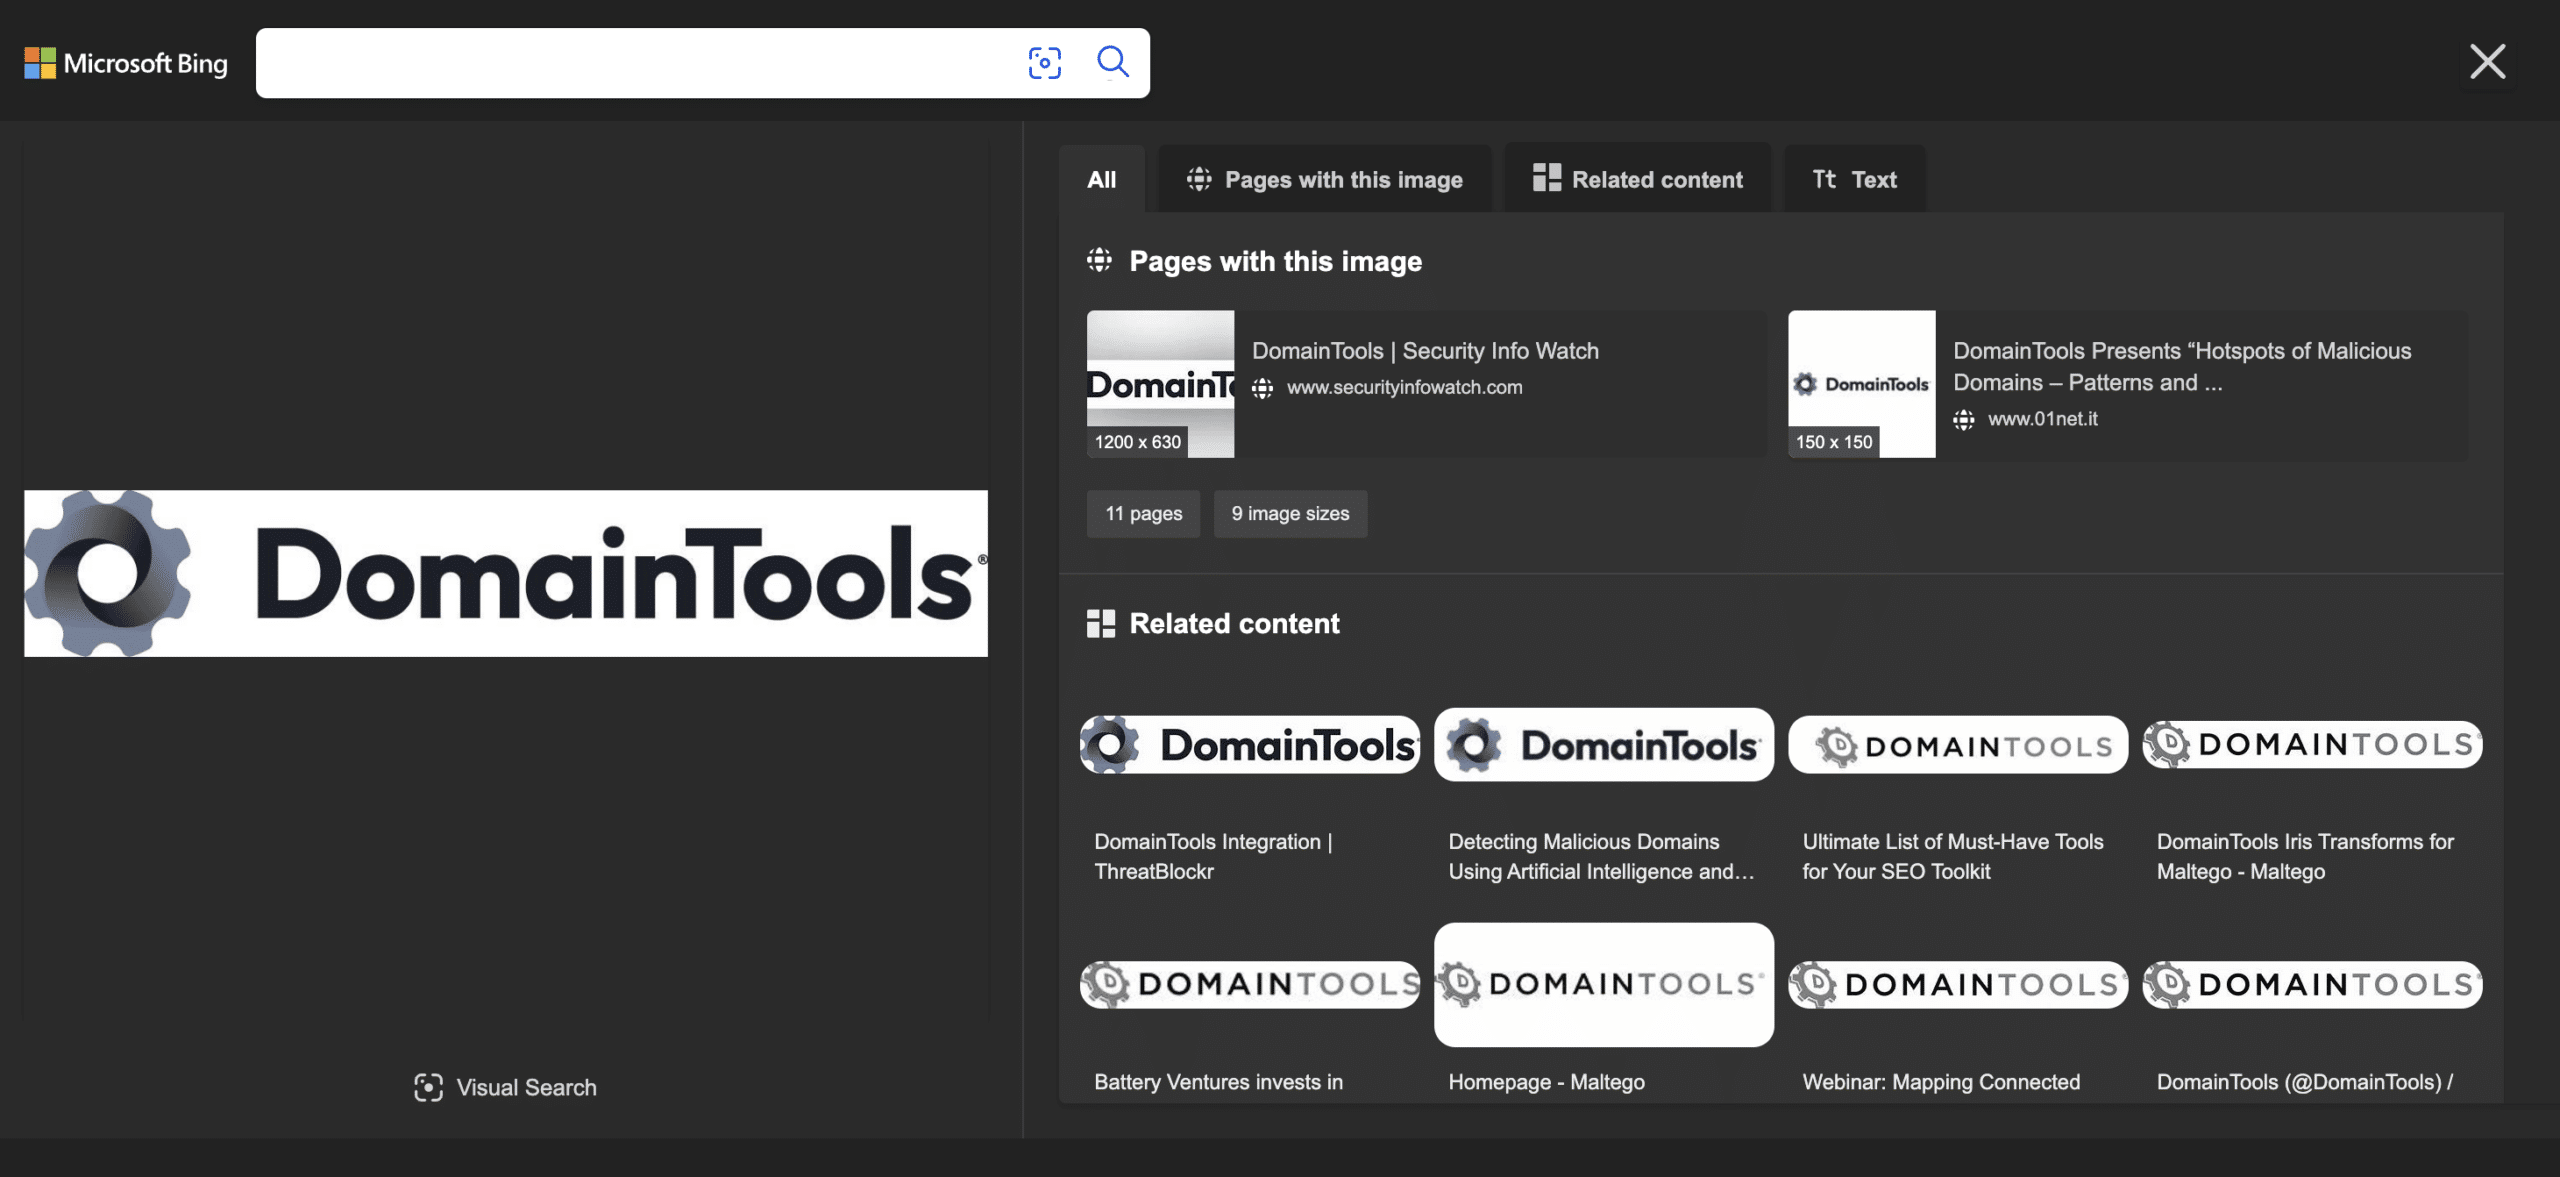This screenshot has height=1177, width=2560.
Task: Close the image viewer with X
Action: point(2487,62)
